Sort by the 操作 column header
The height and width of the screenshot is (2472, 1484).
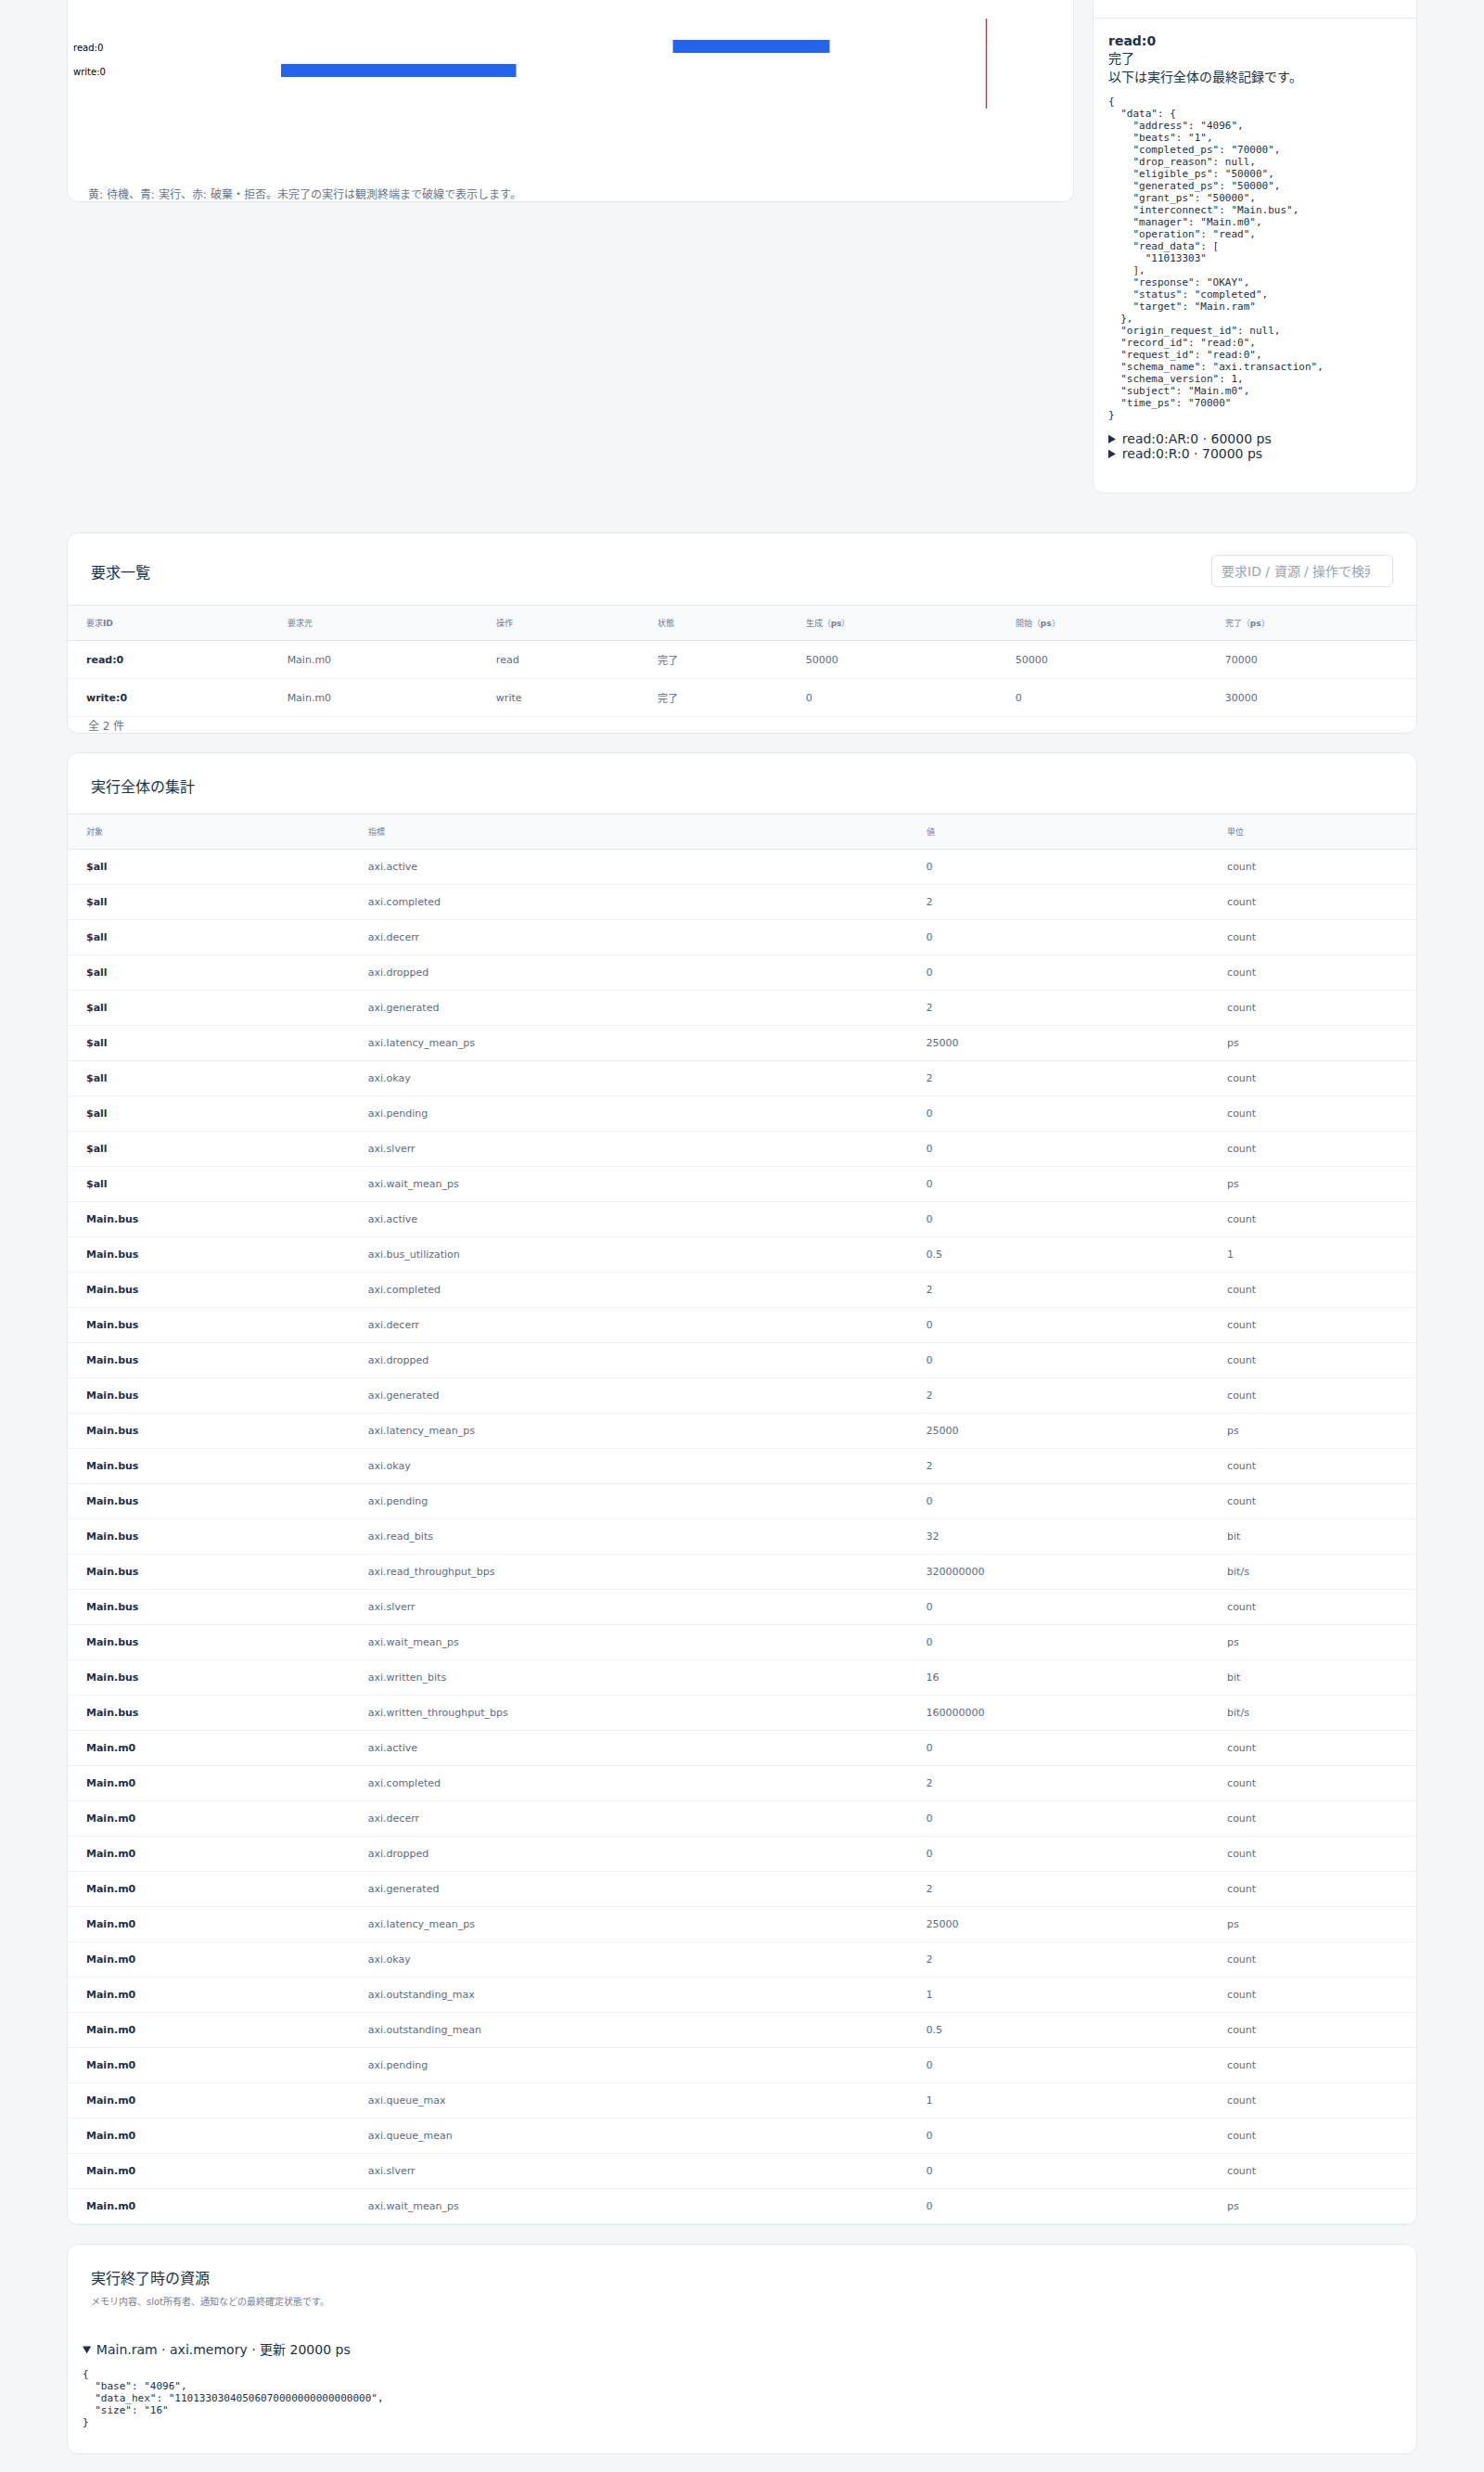504,623
